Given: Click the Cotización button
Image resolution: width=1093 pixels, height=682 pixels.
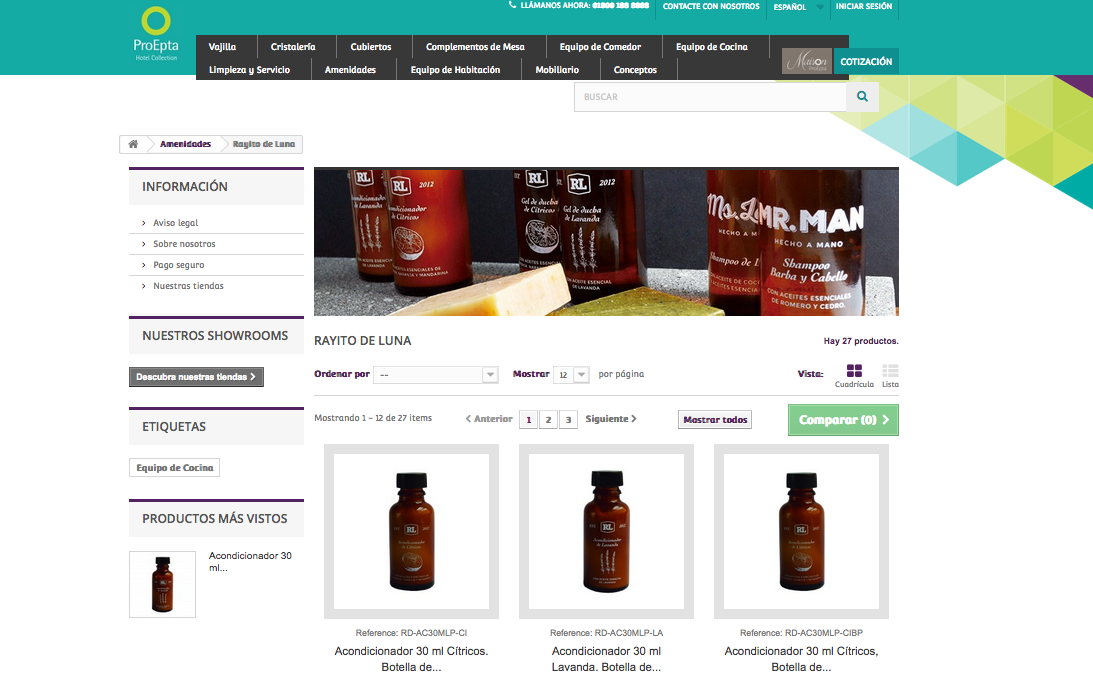Looking at the screenshot, I should 866,61.
